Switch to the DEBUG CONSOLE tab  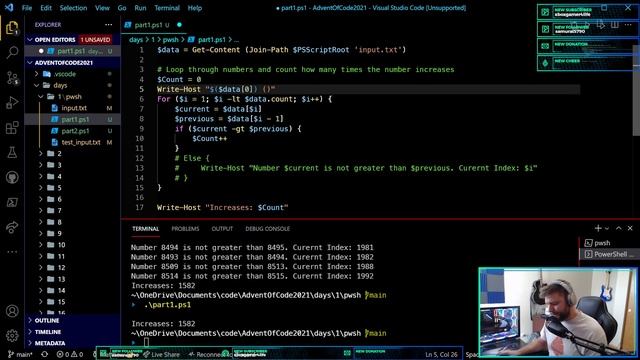point(267,229)
